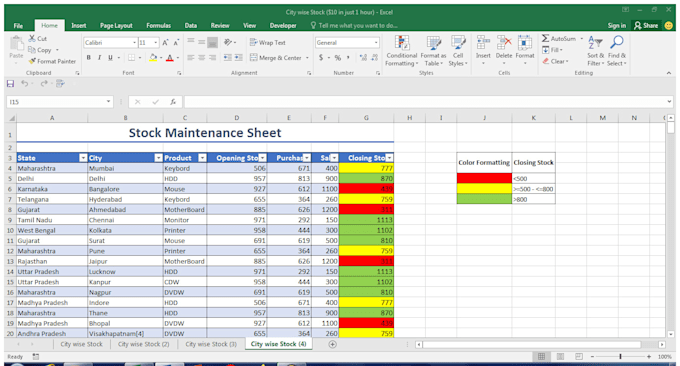Open the Product column filter dropdown
The image size is (680, 366).
(202, 158)
